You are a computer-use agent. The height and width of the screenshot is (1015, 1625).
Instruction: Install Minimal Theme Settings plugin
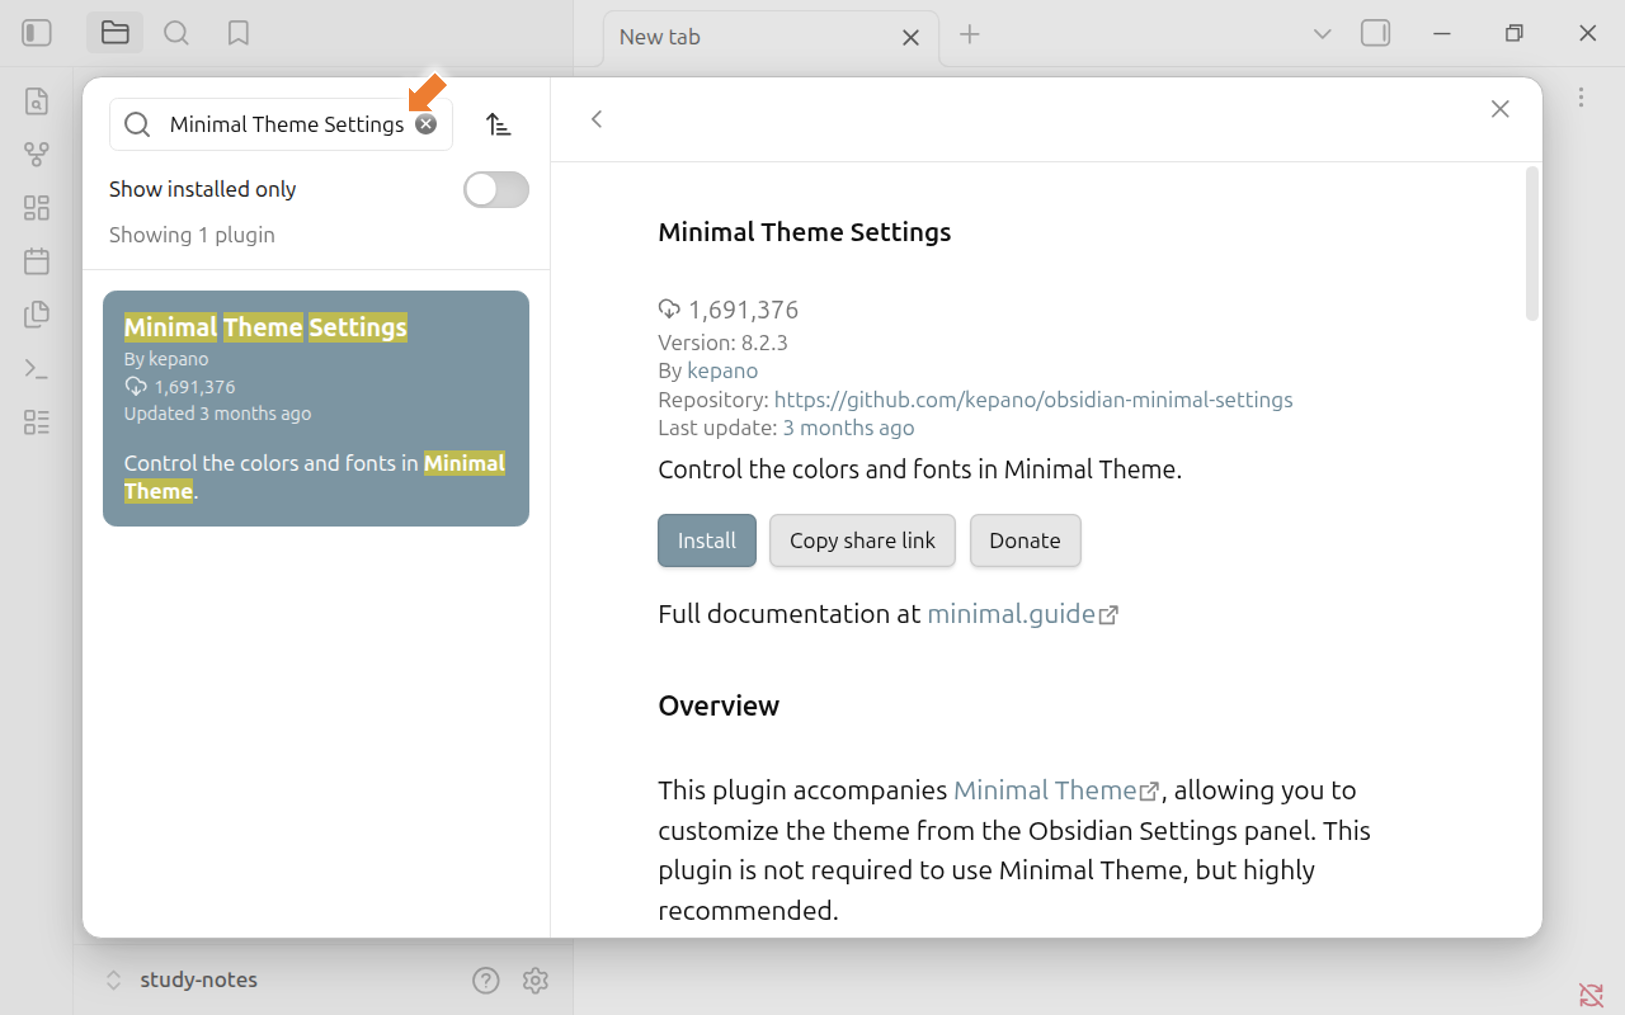coord(707,541)
